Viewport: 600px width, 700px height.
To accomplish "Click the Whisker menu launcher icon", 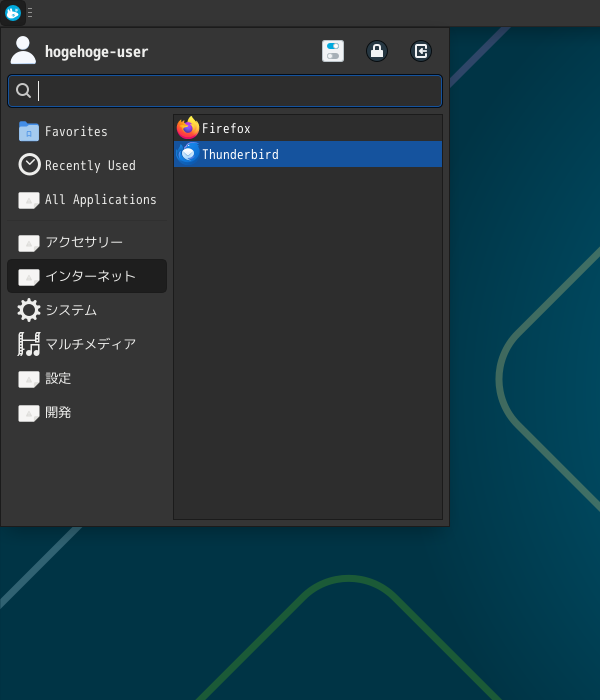I will [x=12, y=13].
